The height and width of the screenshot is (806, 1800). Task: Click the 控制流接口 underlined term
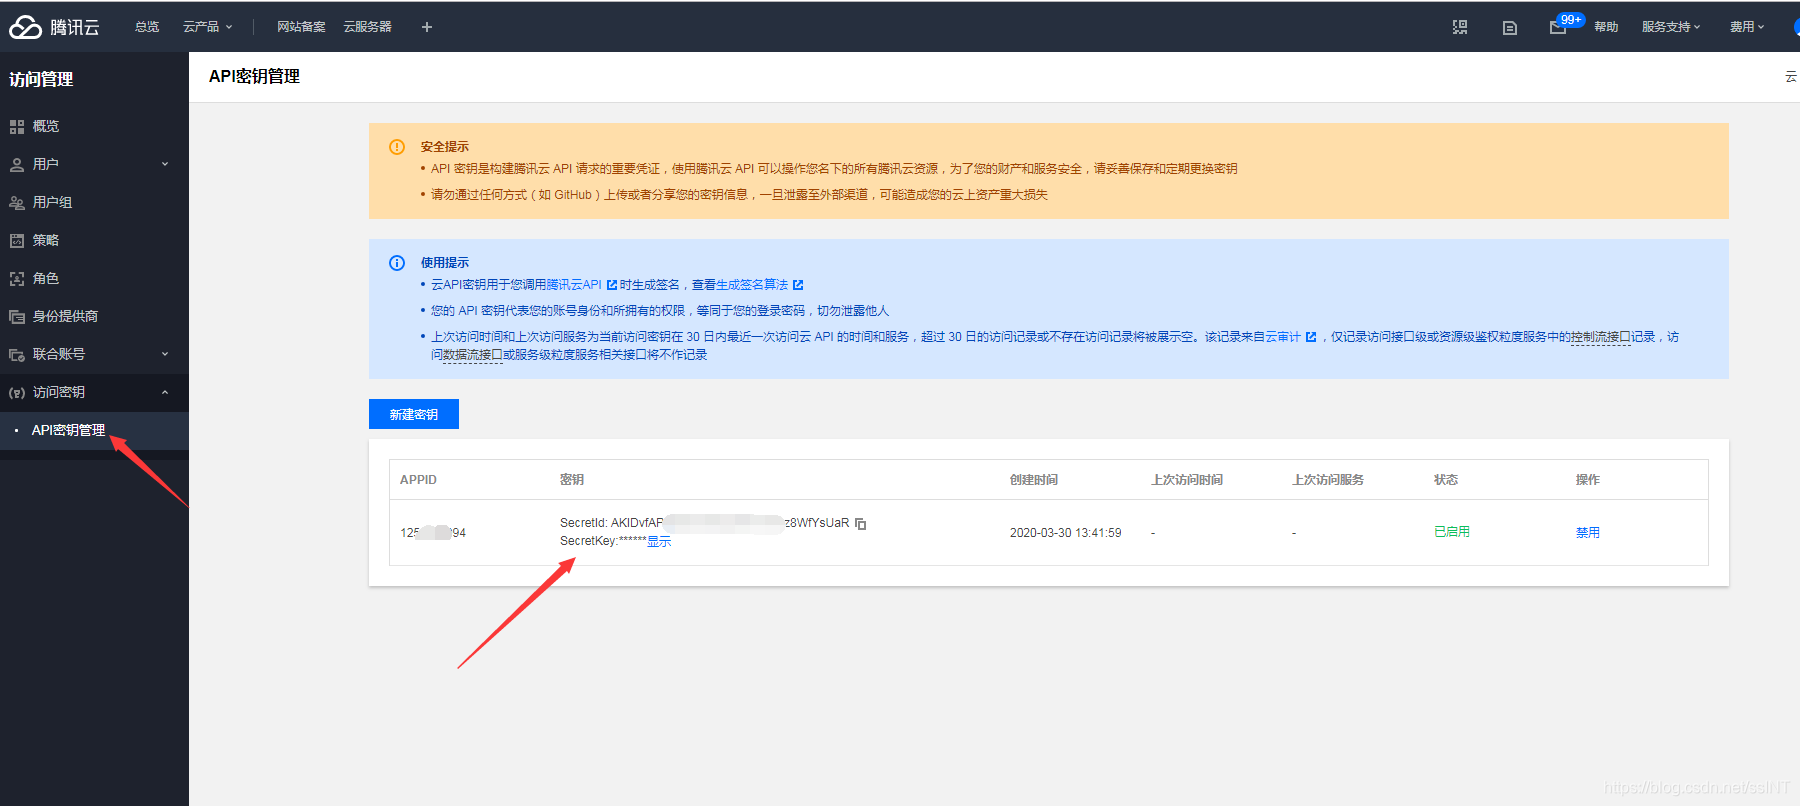(1601, 337)
